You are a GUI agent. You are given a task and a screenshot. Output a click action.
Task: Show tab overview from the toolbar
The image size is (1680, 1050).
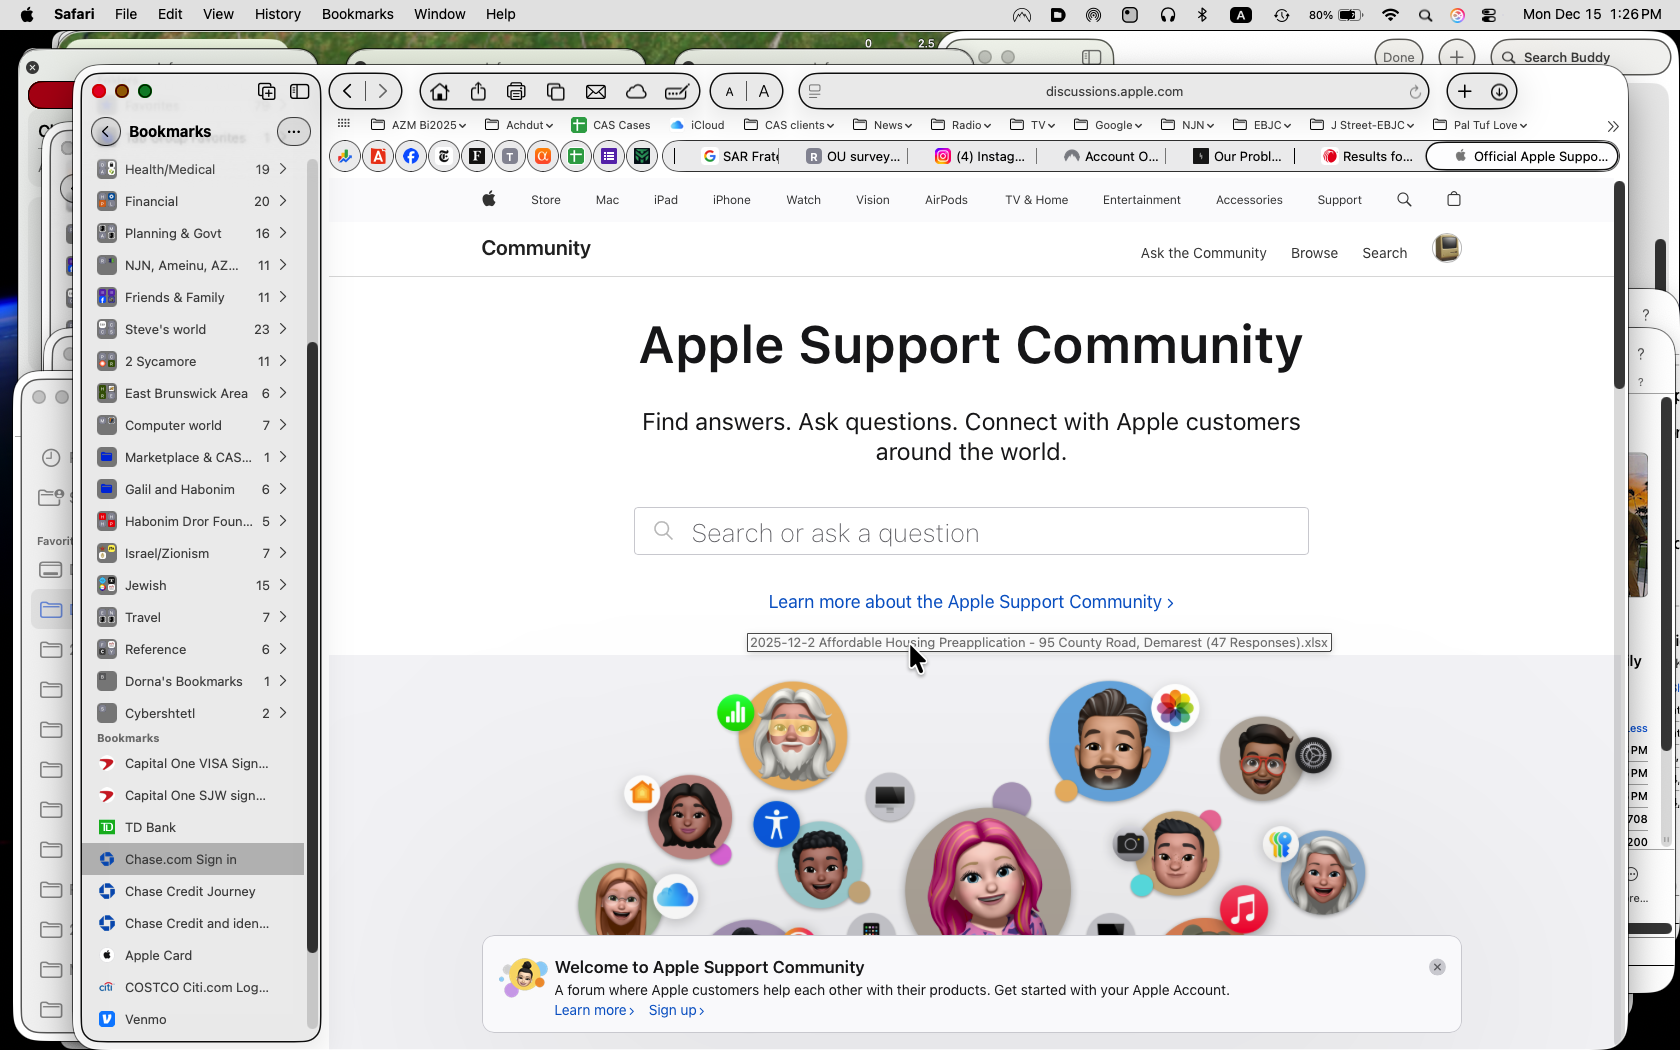556,92
